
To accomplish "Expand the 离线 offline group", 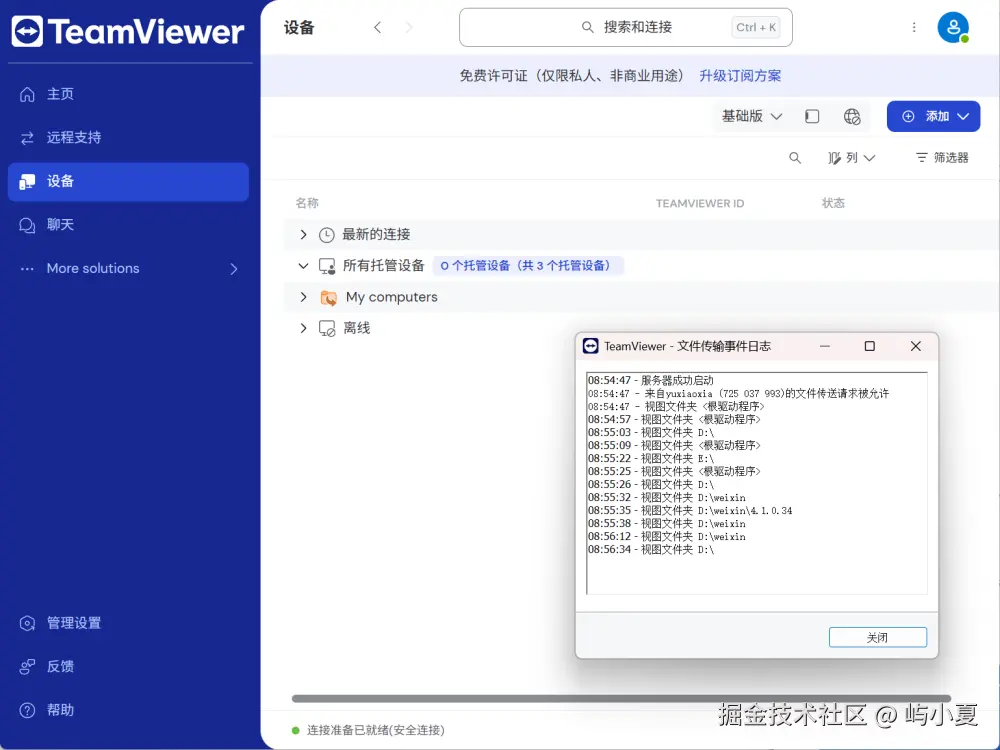I will [304, 328].
